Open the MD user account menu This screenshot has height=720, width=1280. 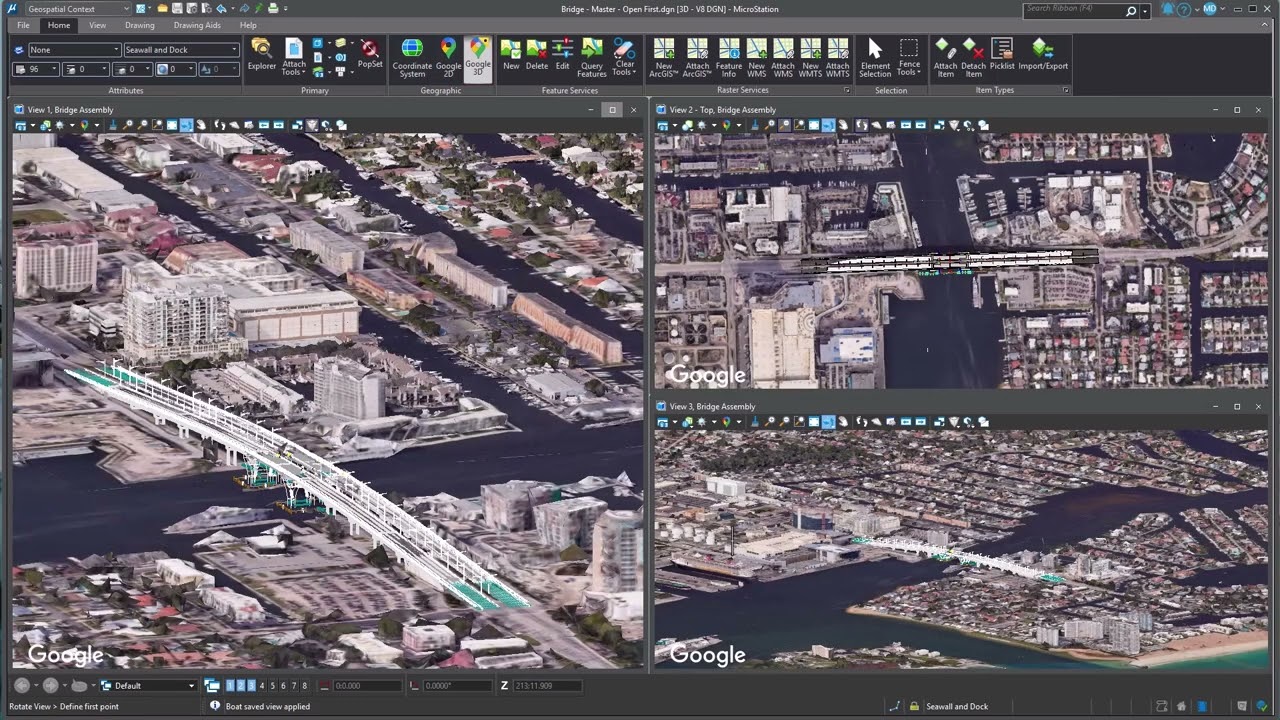pyautogui.click(x=1210, y=9)
